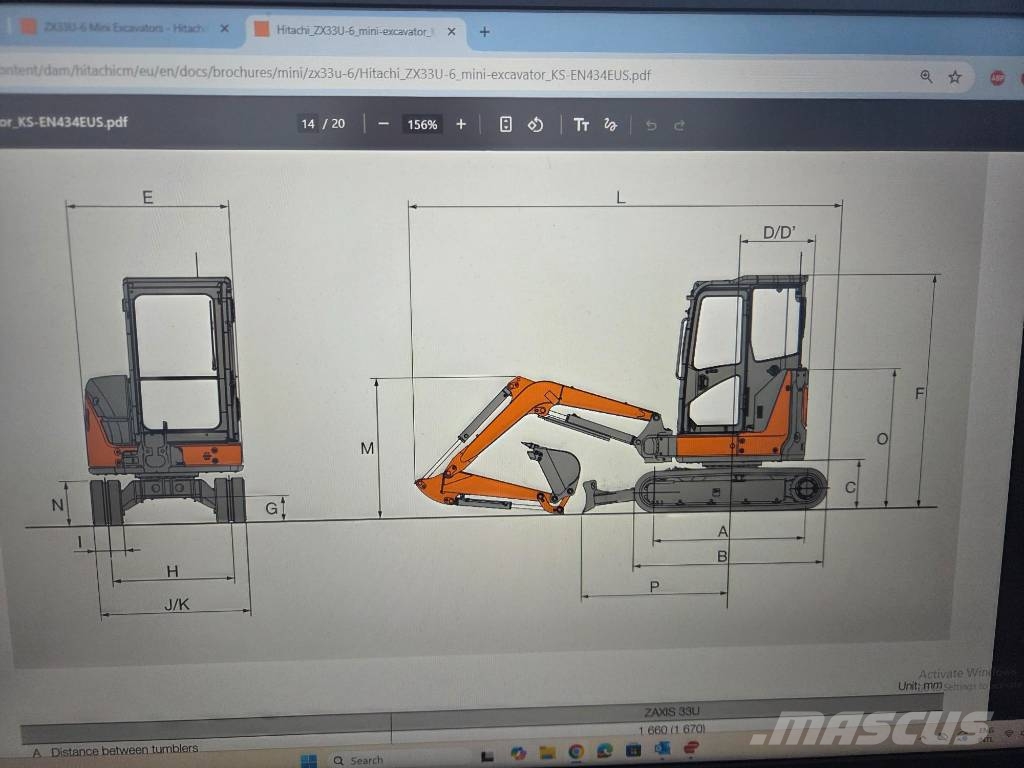Open the Windows Start menu
Image resolution: width=1024 pixels, height=768 pixels.
point(308,761)
